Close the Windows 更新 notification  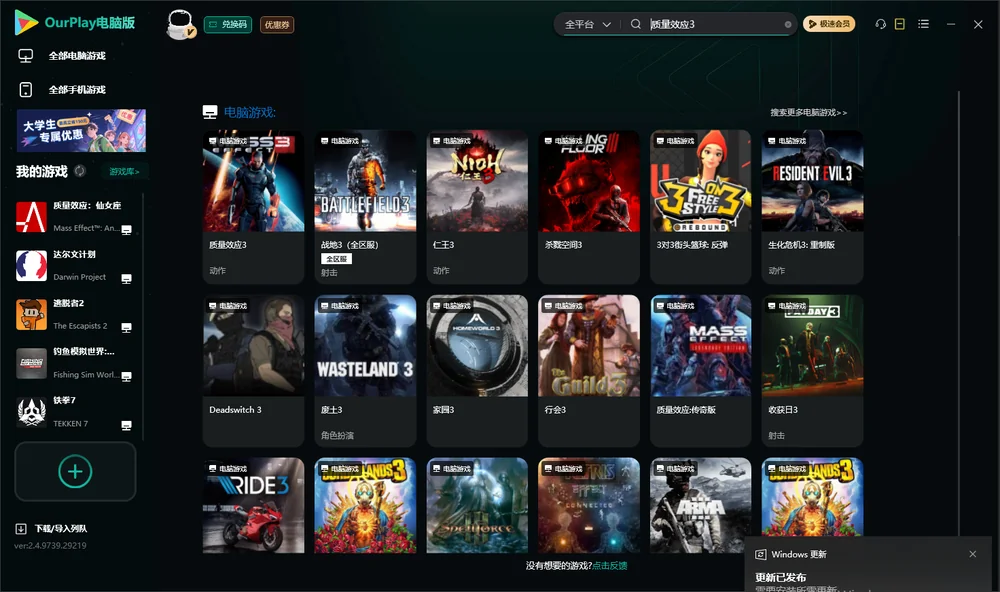[973, 554]
